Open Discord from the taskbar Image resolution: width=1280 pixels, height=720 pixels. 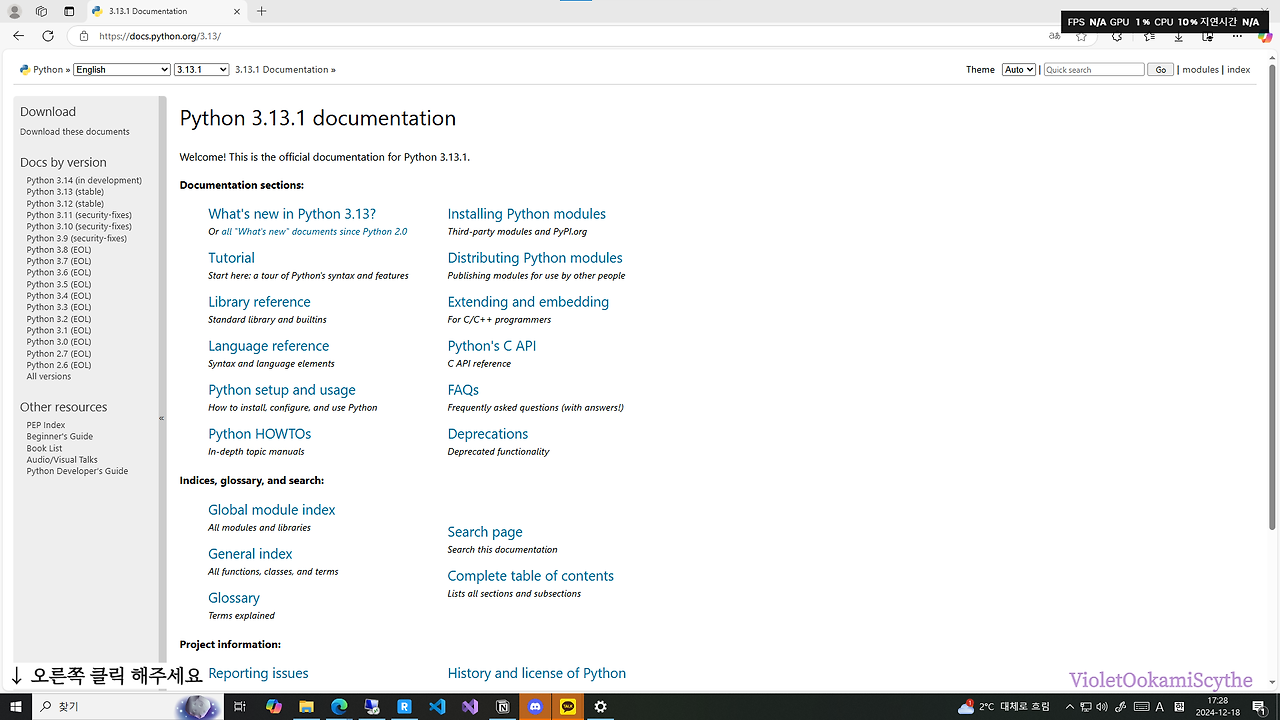[x=535, y=706]
